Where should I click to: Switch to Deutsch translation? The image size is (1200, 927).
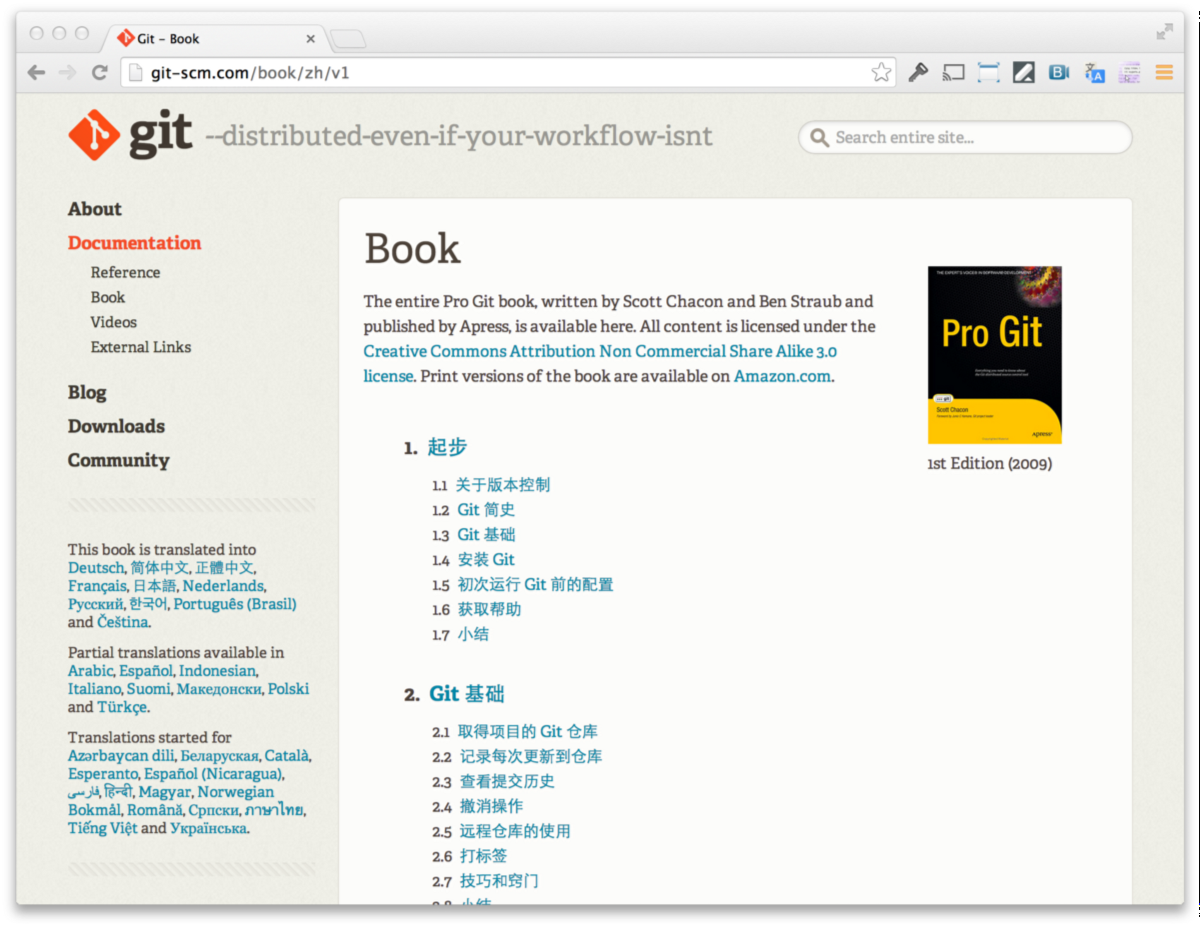[x=96, y=568]
